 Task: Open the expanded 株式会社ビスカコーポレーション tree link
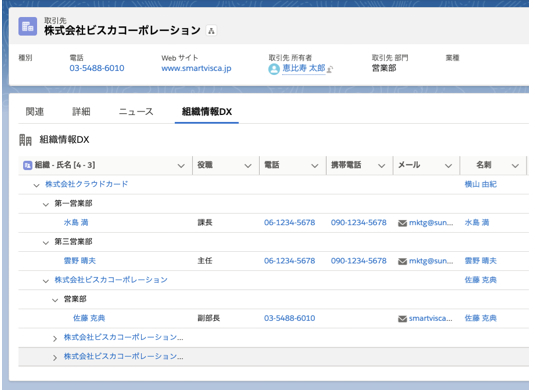(111, 280)
